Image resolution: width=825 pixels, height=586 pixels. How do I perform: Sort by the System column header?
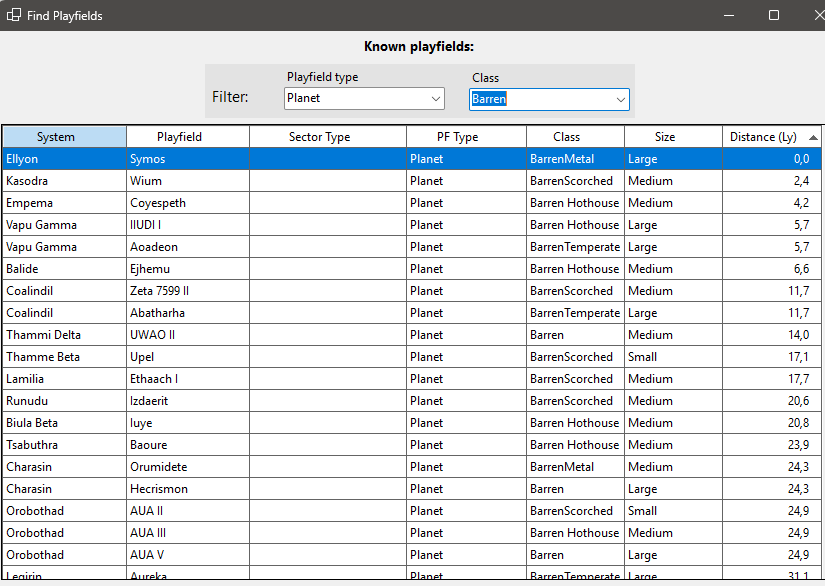point(64,137)
